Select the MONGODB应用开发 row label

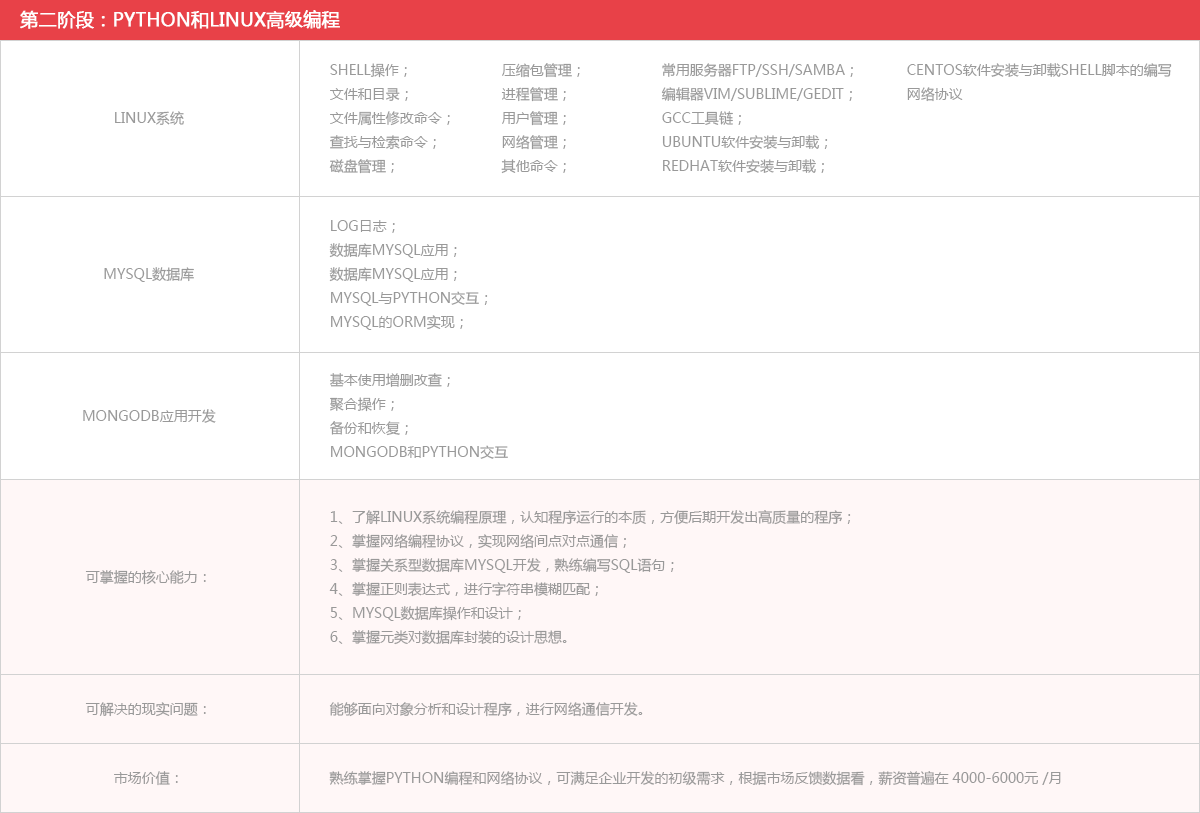(149, 416)
